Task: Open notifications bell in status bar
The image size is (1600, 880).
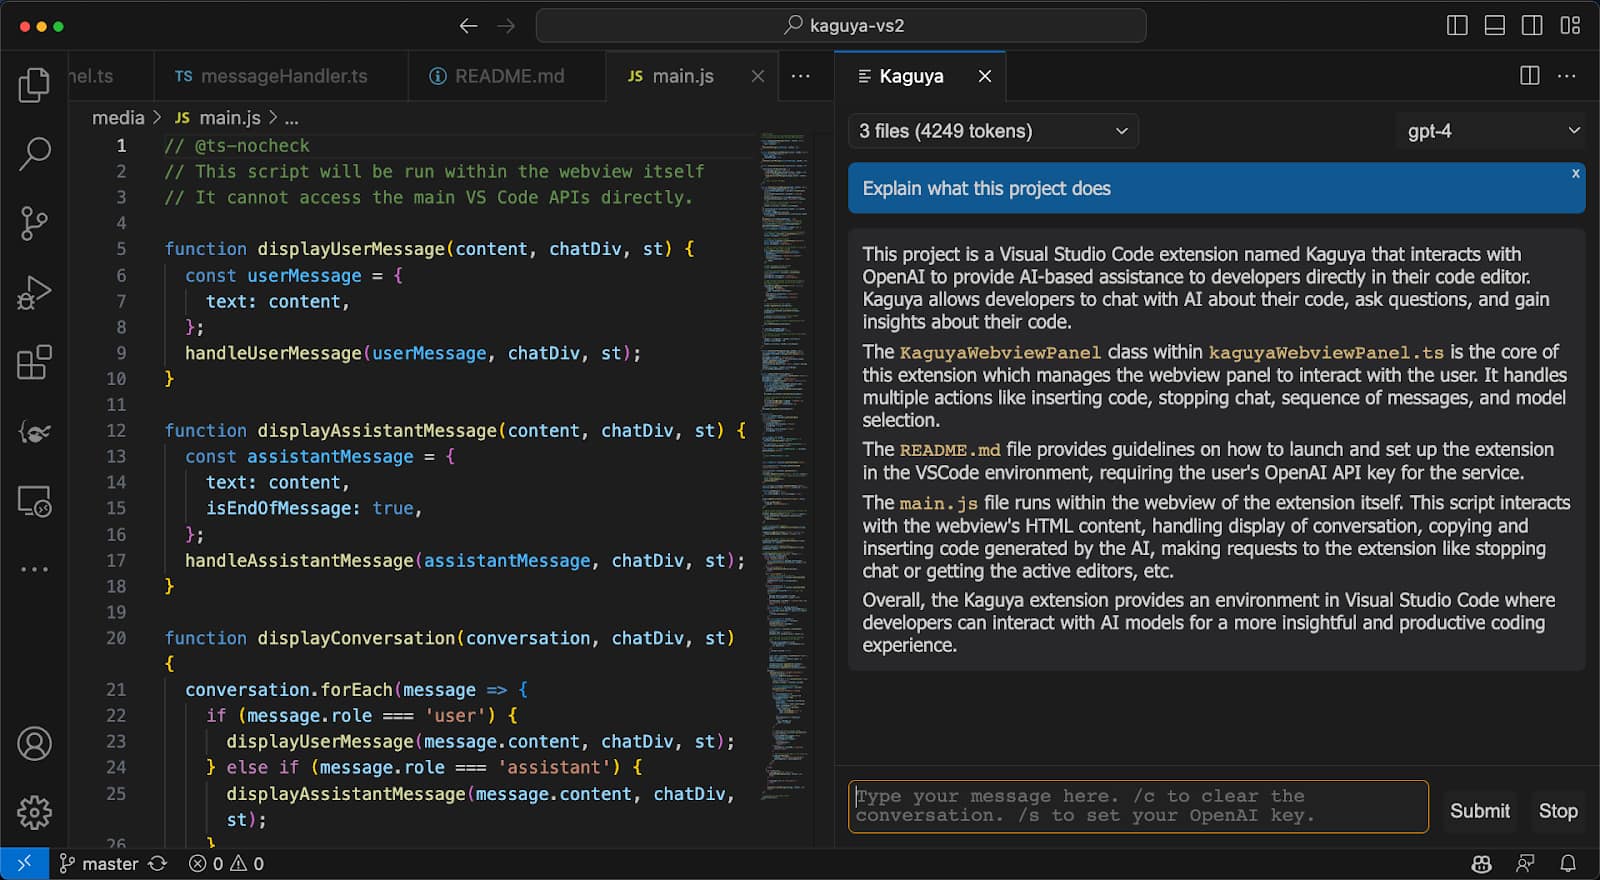Action: click(1568, 864)
